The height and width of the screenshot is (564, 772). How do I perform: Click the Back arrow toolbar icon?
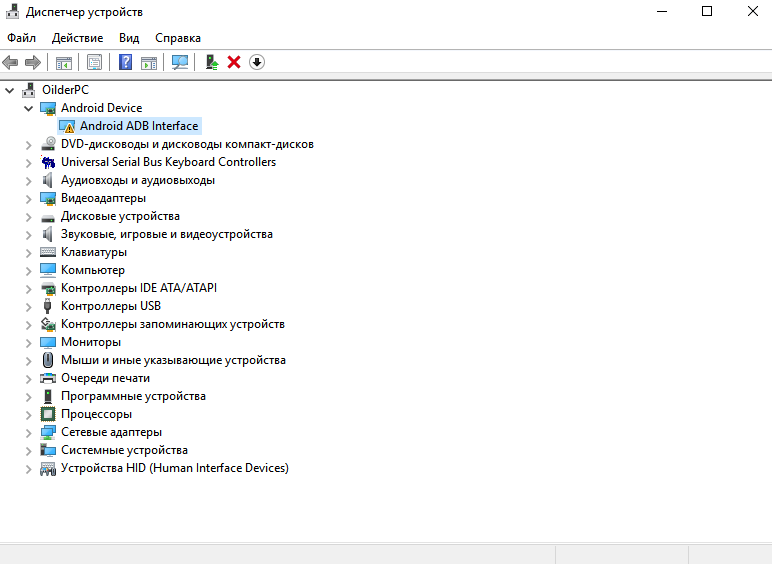click(x=10, y=62)
